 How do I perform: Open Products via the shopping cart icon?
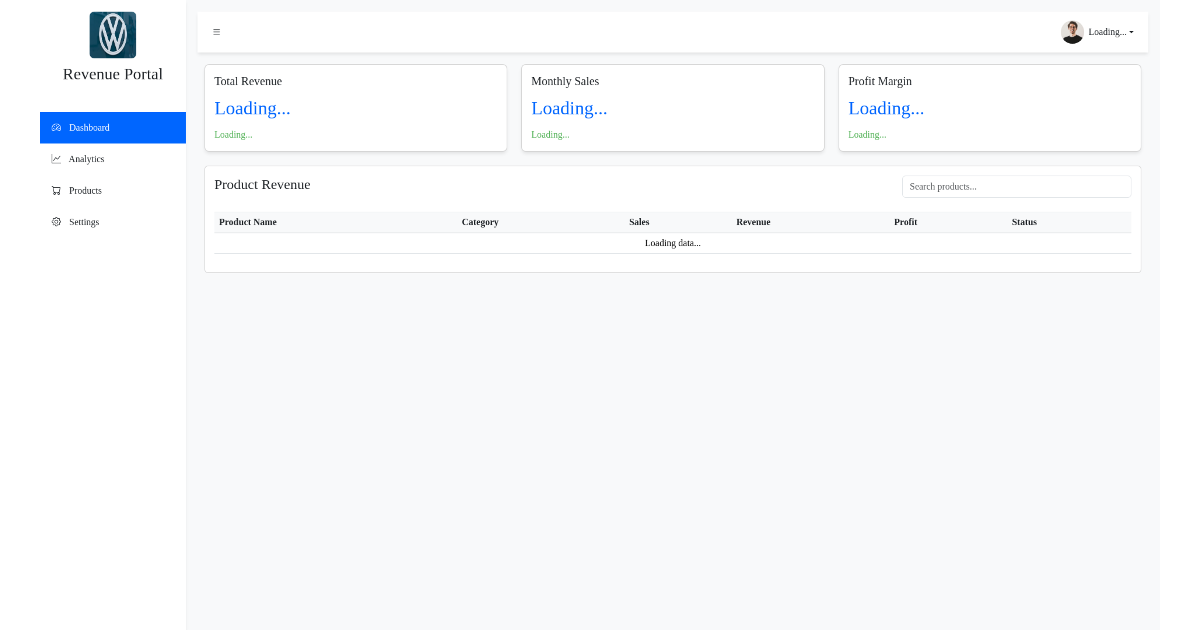tap(56, 190)
